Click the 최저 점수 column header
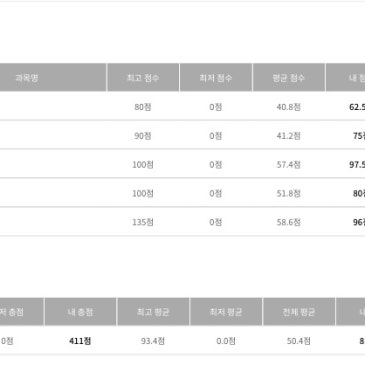Image resolution: width=365 pixels, height=365 pixels. 216,78
